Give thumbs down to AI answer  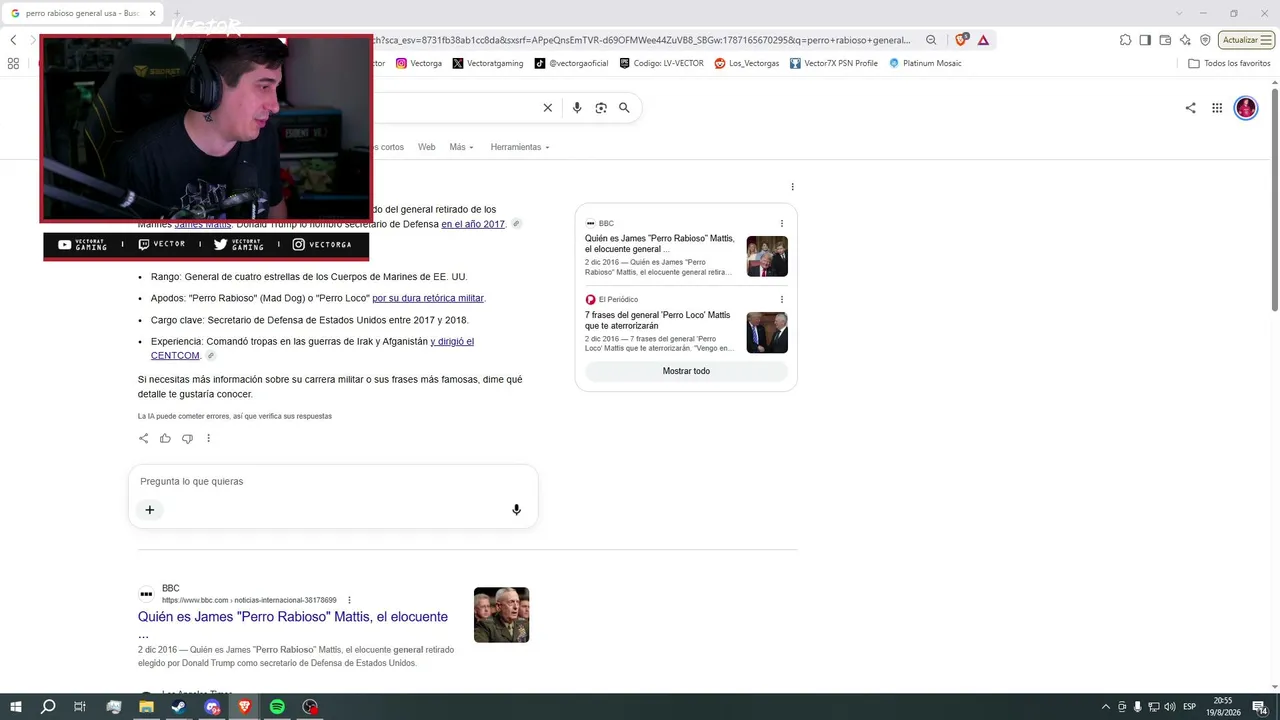187,438
